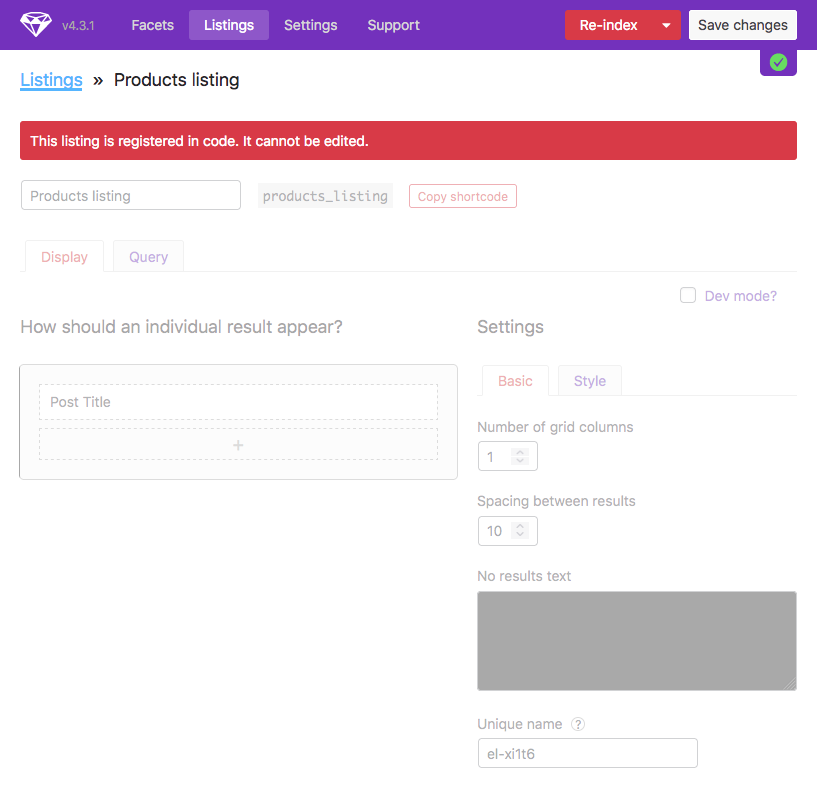Follow the Listings breadcrumb link
Viewport: 817px width, 793px height.
pyautogui.click(x=51, y=80)
